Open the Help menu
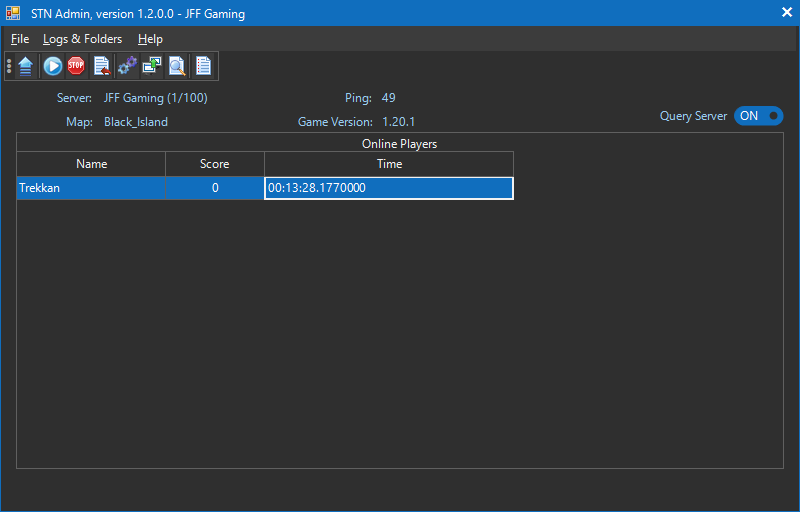The image size is (800, 512). (150, 39)
